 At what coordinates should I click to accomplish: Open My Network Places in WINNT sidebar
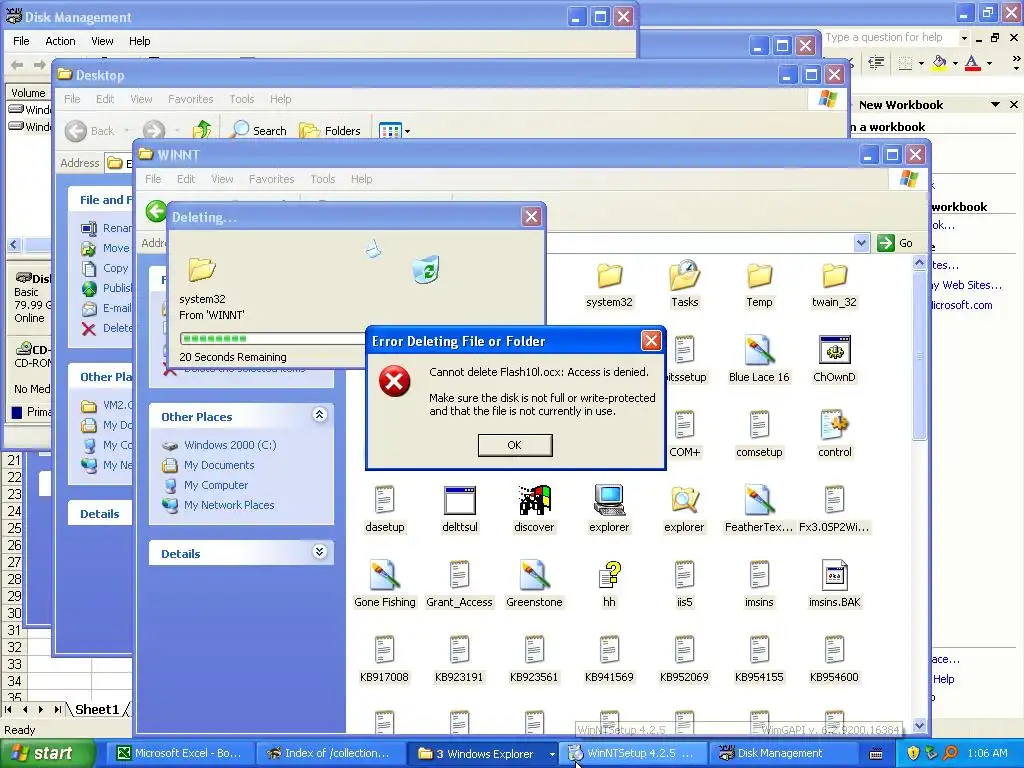[x=229, y=505]
